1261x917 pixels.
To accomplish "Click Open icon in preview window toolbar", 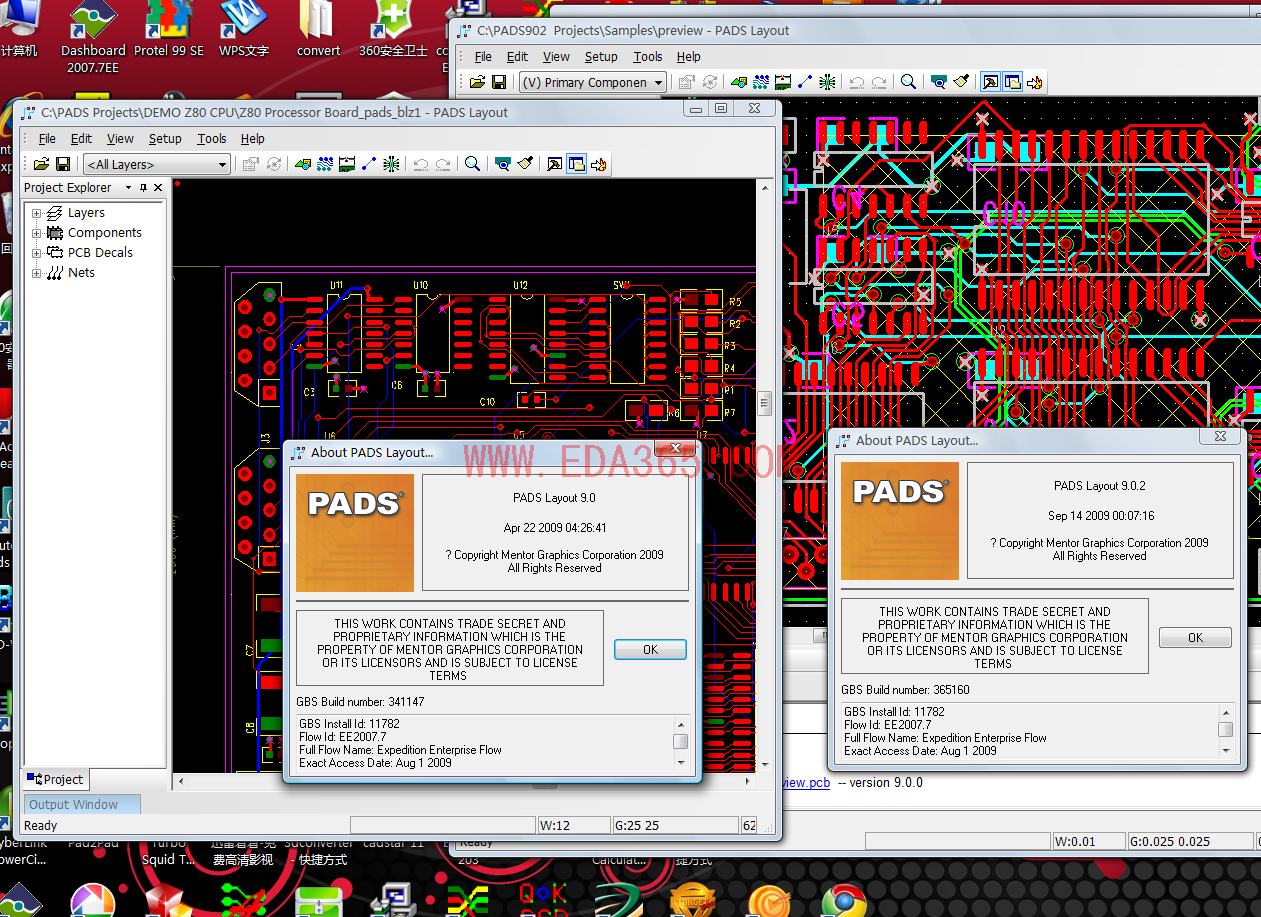I will pyautogui.click(x=477, y=82).
